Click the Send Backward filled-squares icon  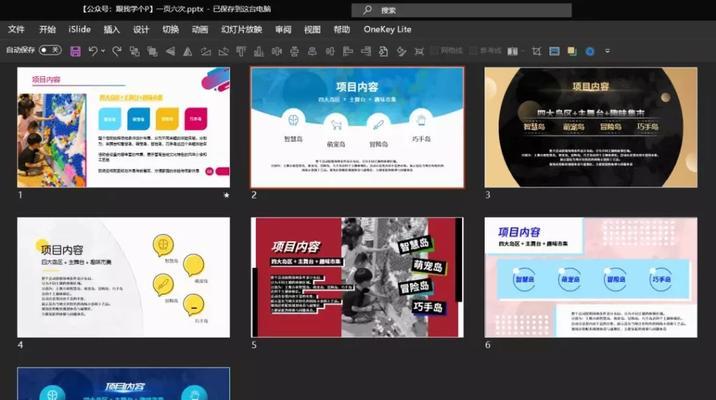click(x=152, y=51)
